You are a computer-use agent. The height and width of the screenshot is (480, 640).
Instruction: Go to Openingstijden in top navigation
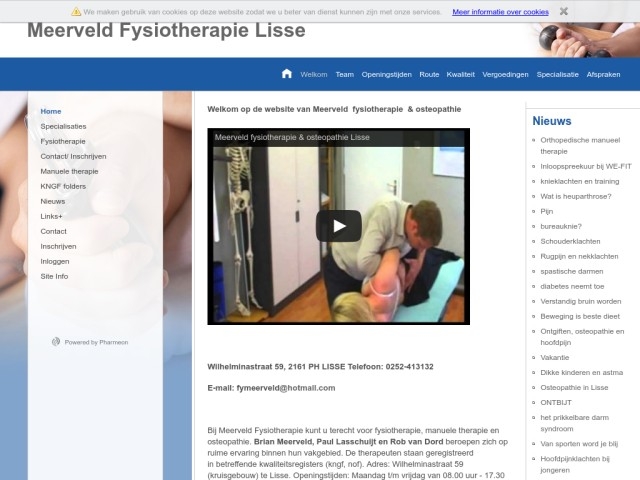[386, 74]
